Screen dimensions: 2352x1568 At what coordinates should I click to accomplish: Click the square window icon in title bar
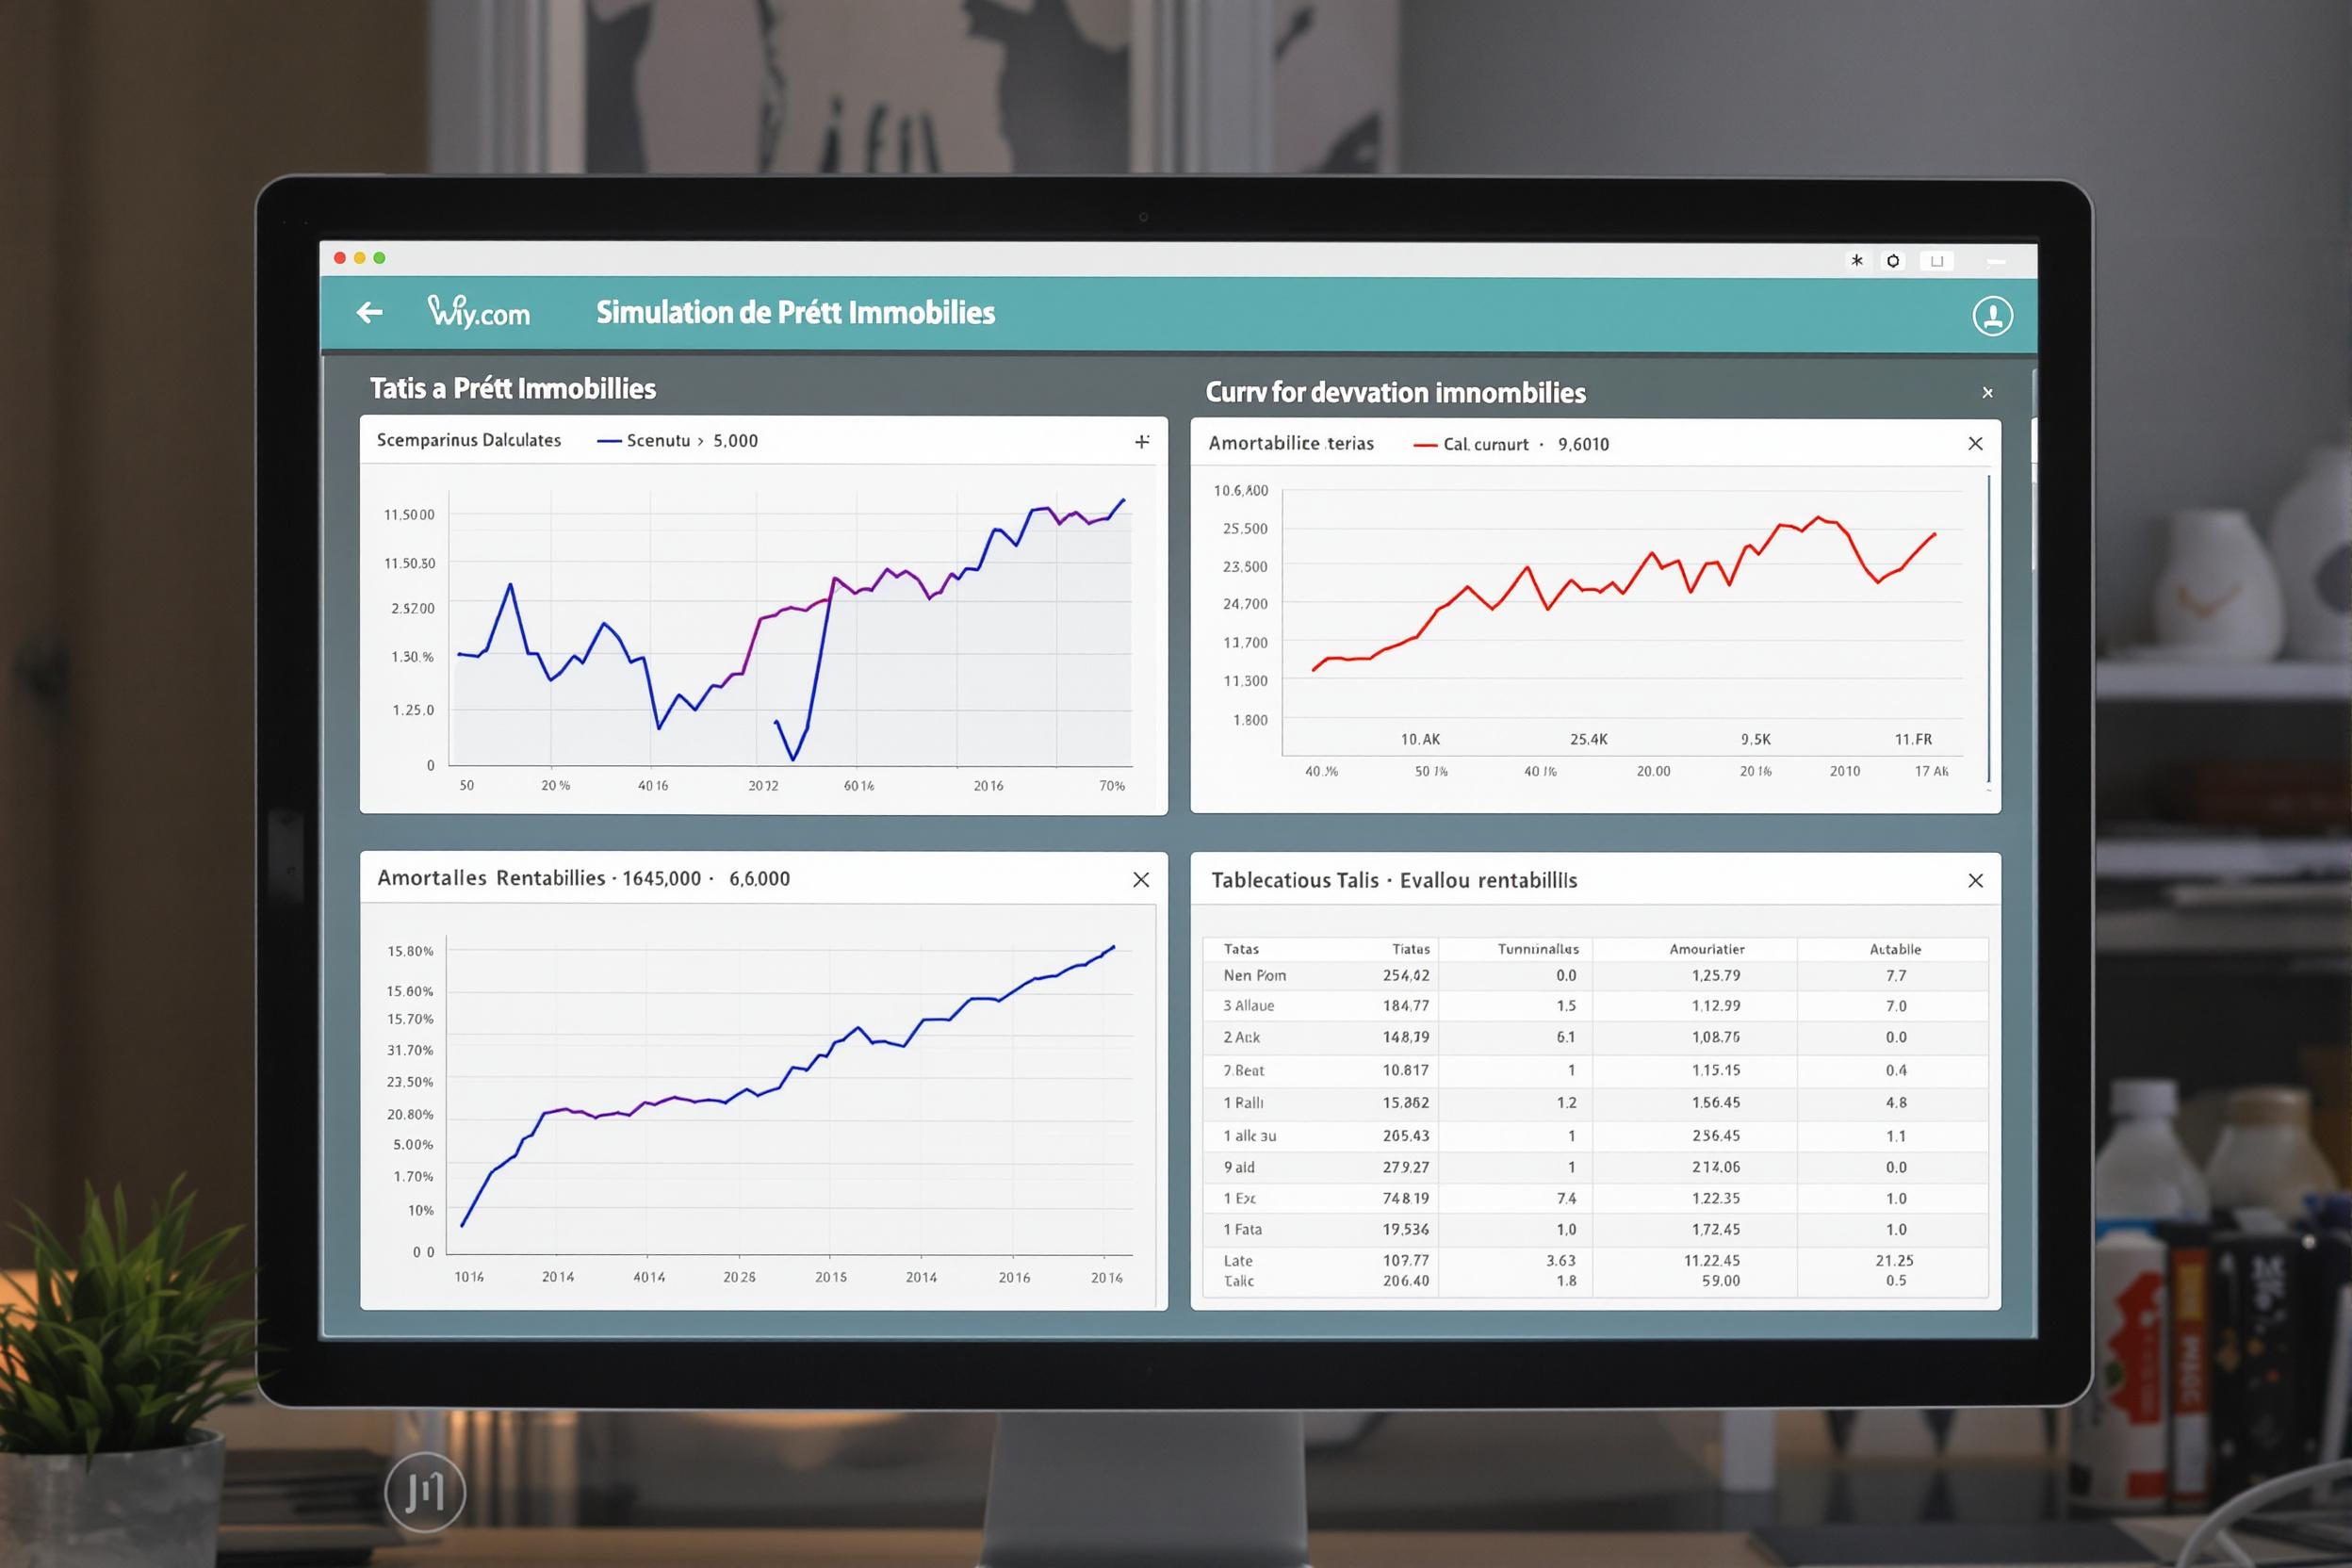(x=1937, y=261)
